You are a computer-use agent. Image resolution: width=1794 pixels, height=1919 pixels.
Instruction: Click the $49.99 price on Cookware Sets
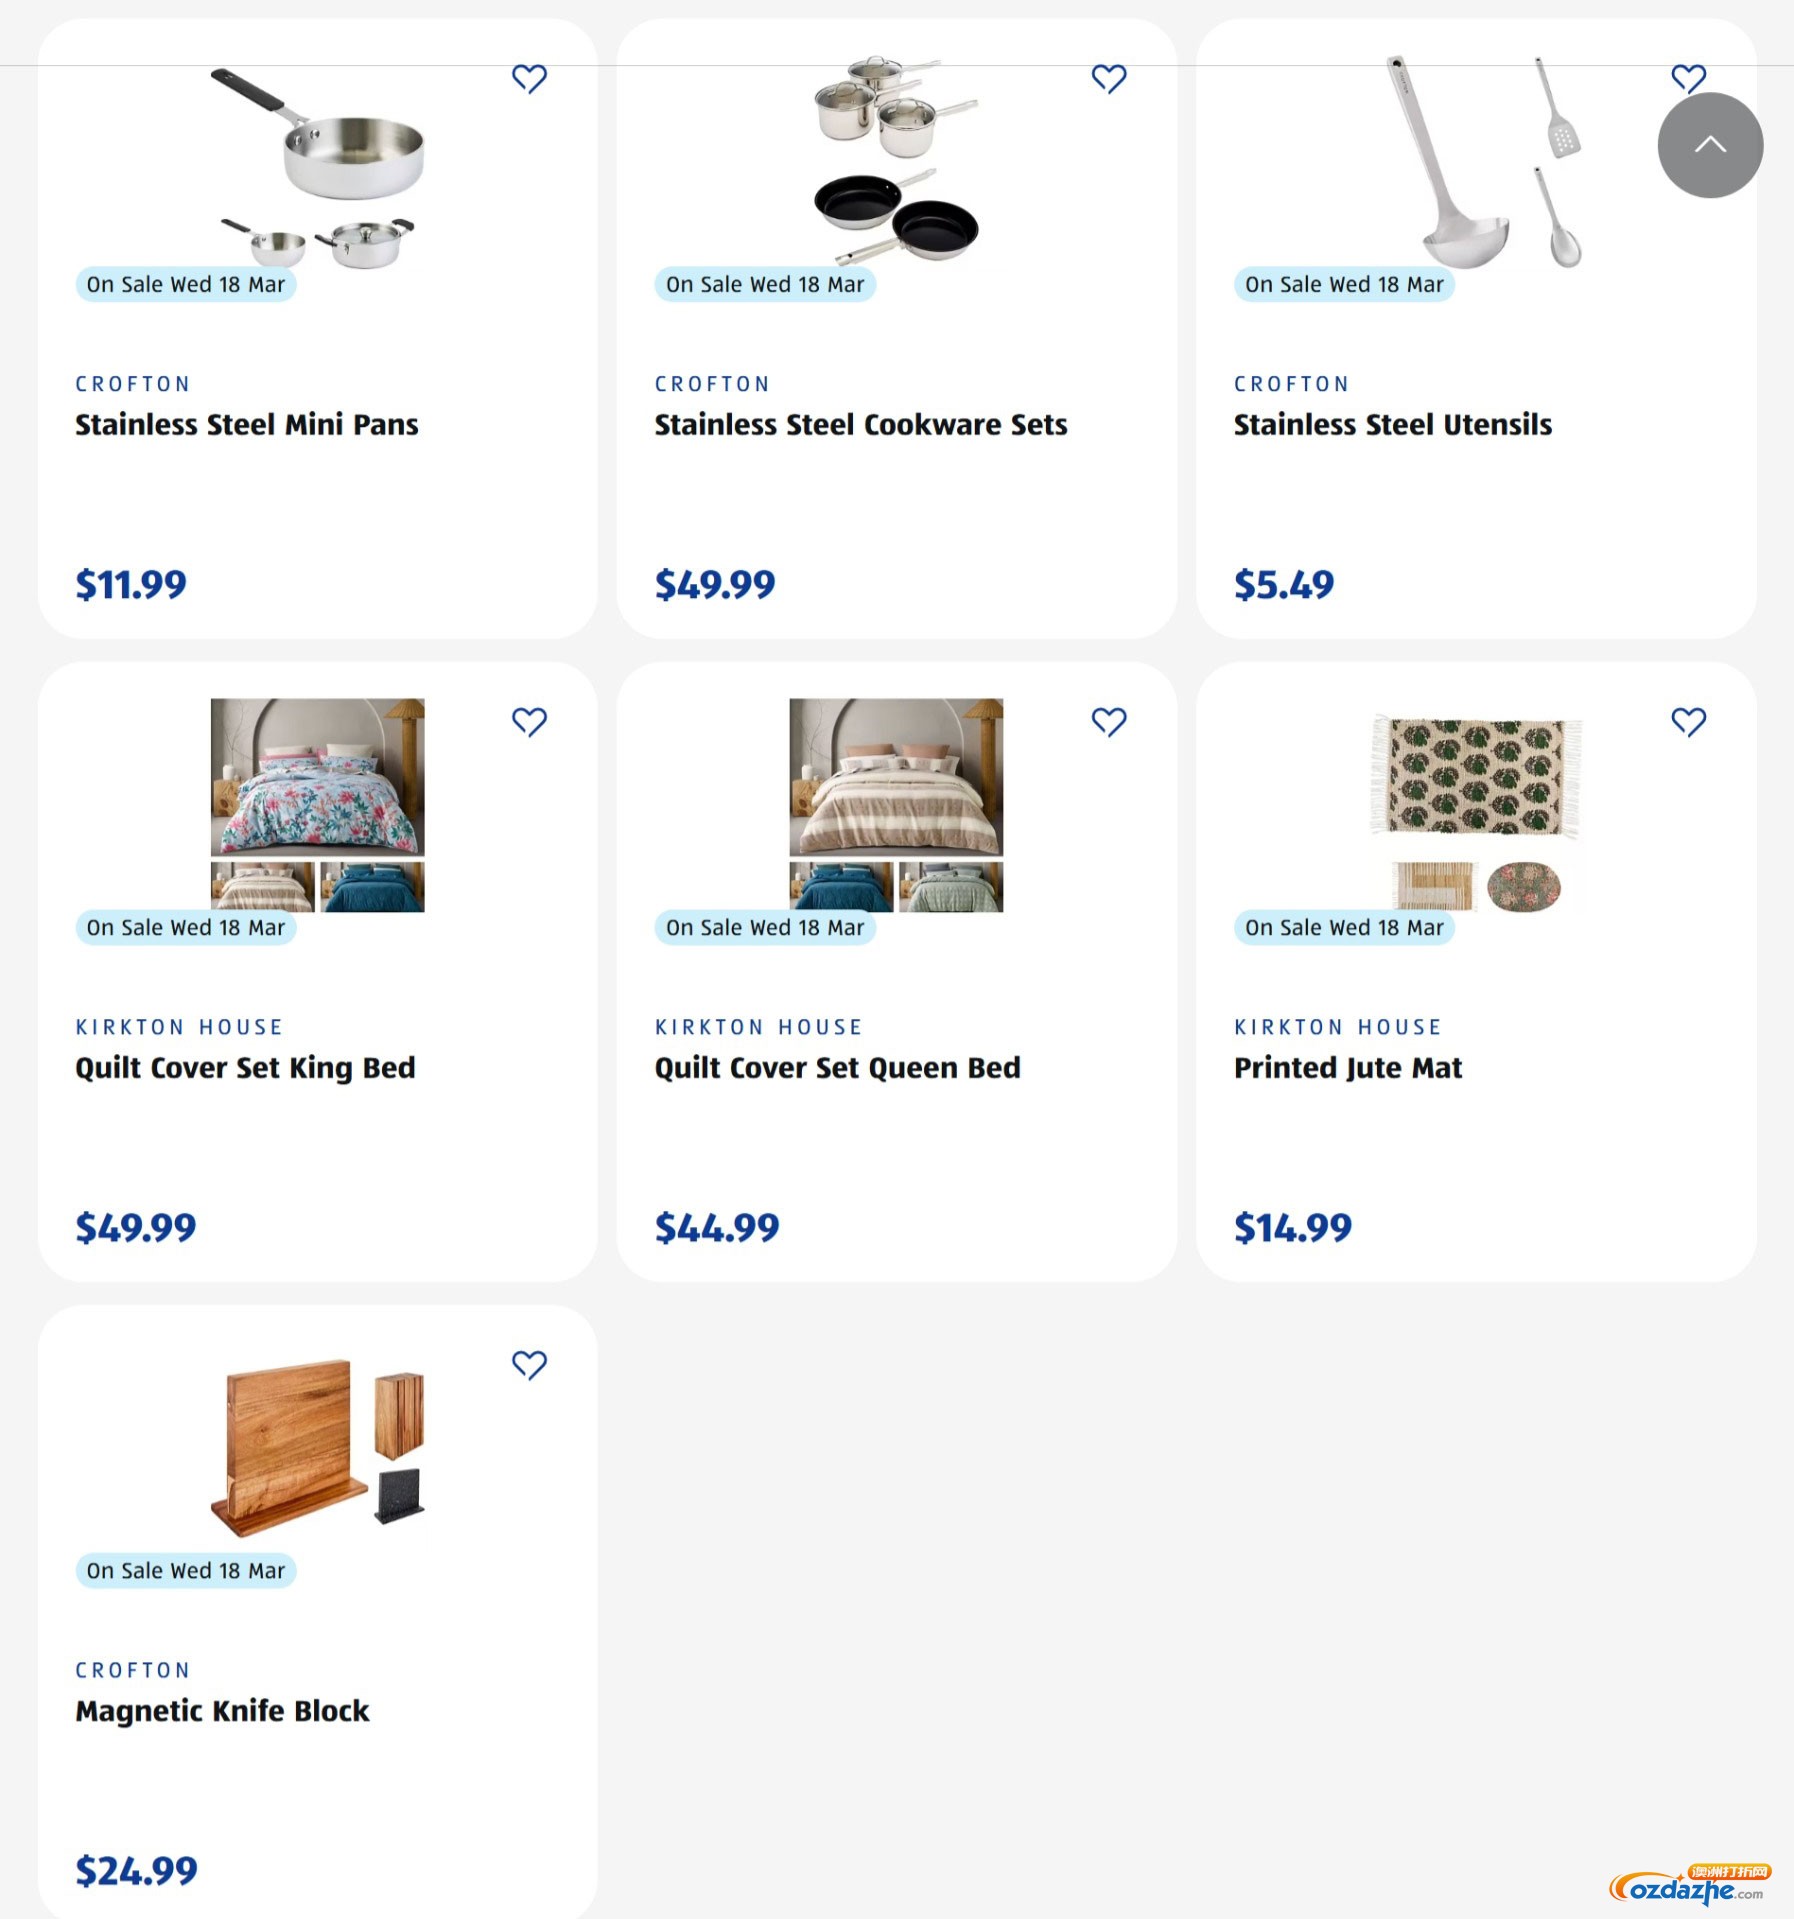(x=715, y=585)
